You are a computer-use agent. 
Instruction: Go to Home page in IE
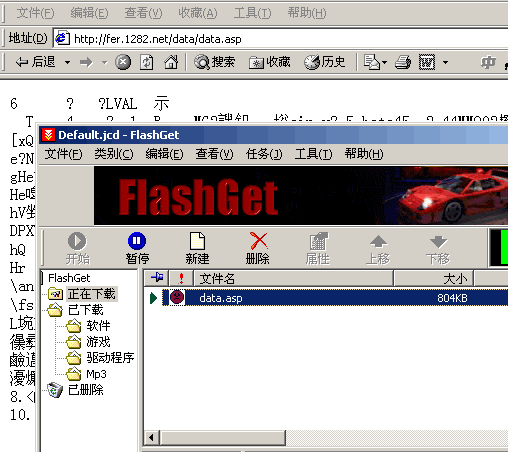click(x=171, y=62)
